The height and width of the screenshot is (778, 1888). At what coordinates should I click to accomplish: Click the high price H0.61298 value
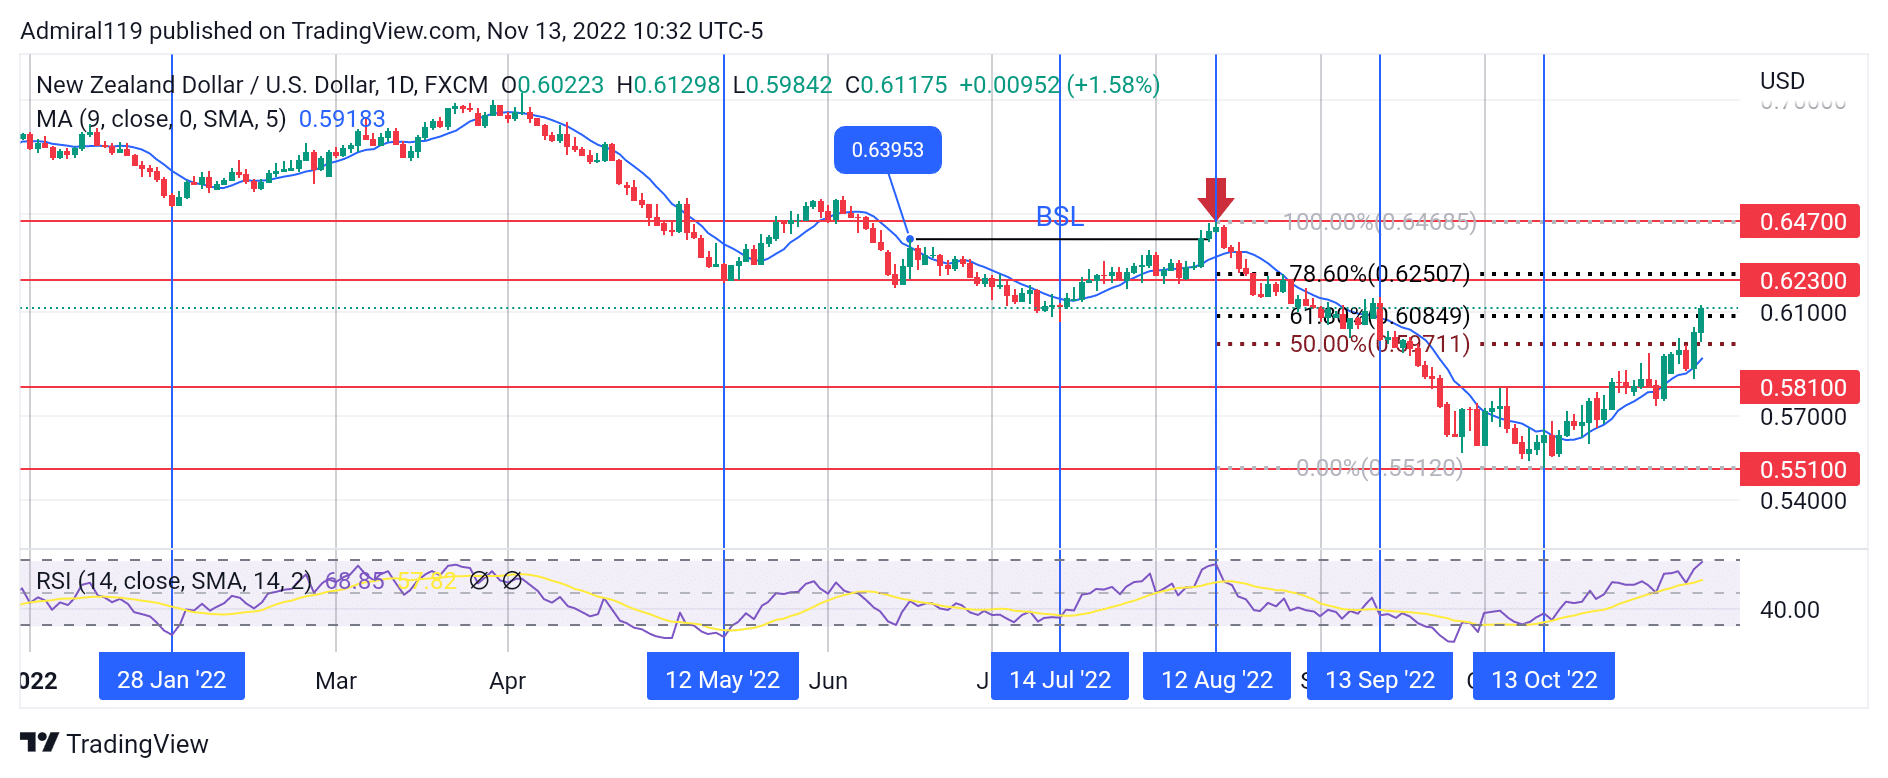668,85
